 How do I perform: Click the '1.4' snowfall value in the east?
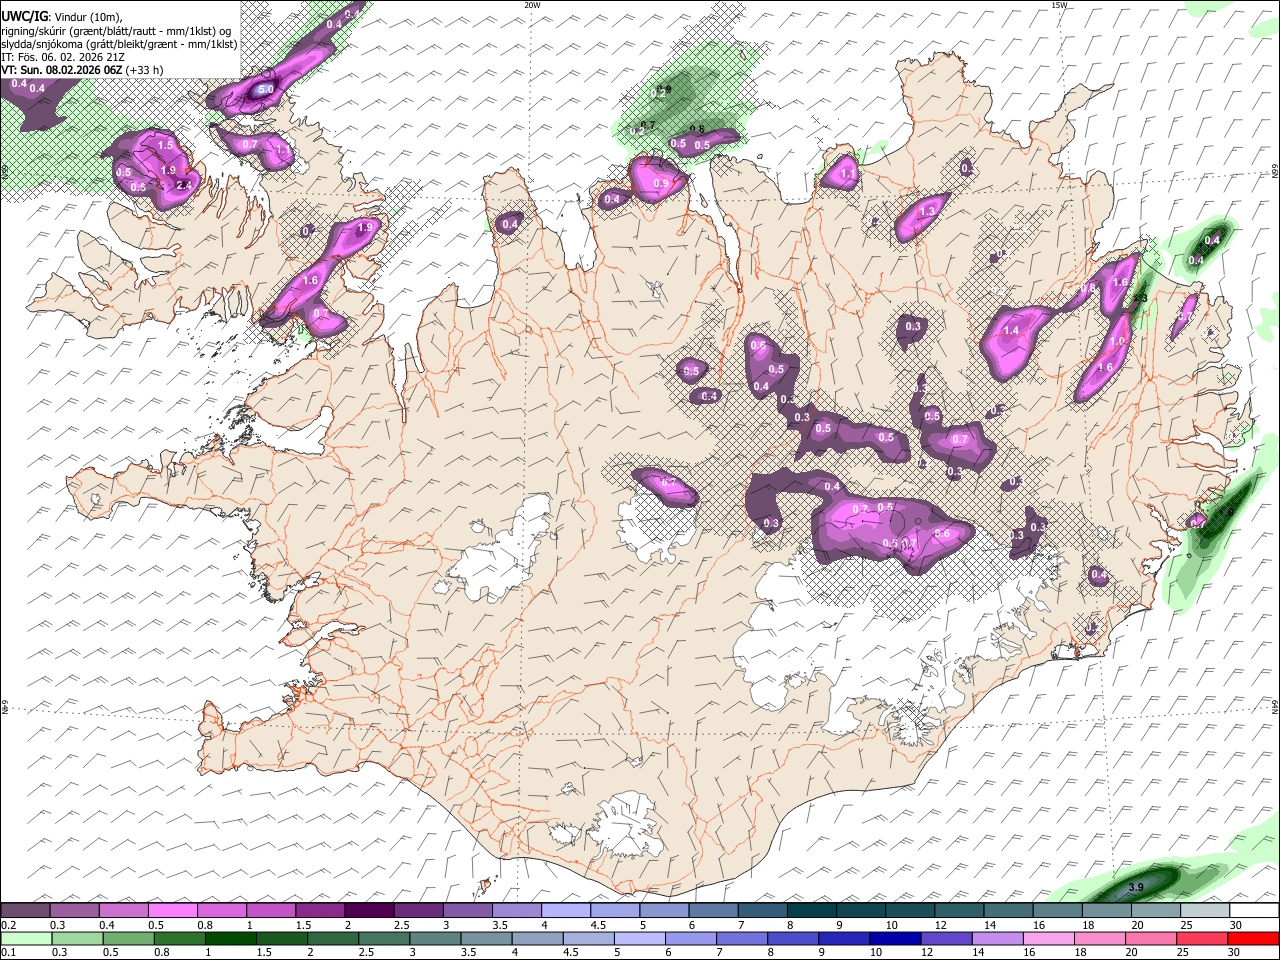click(x=1011, y=331)
